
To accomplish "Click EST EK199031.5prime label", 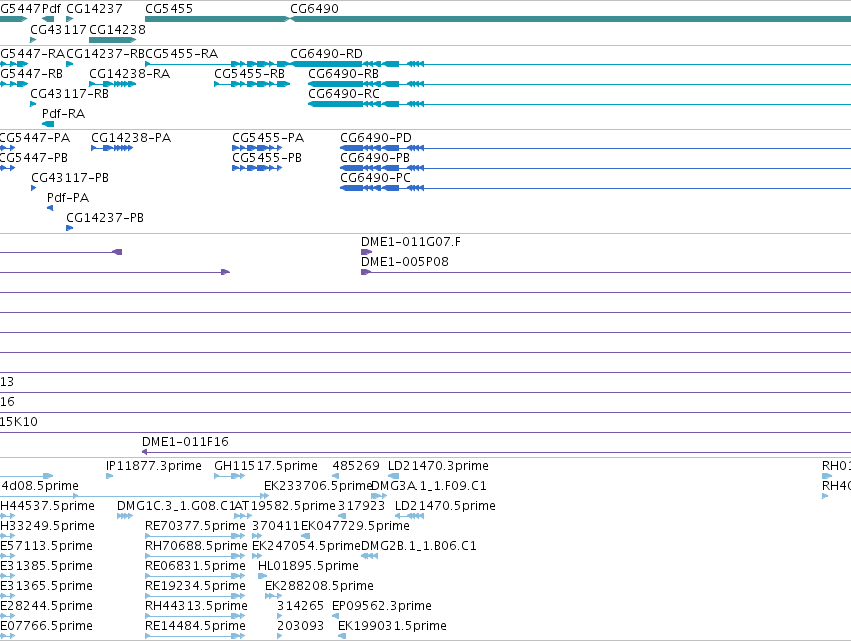I will [x=392, y=627].
